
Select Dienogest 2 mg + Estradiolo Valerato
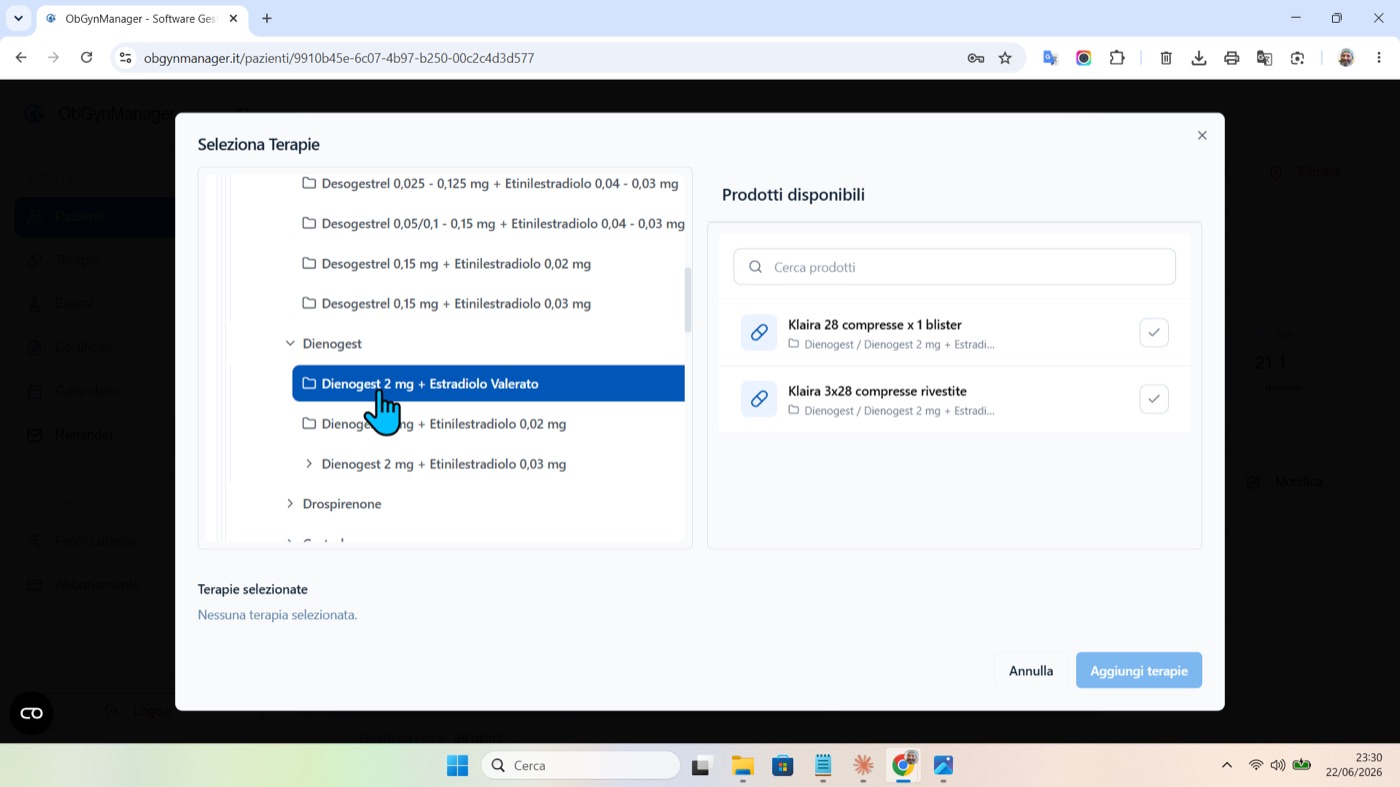coord(488,383)
